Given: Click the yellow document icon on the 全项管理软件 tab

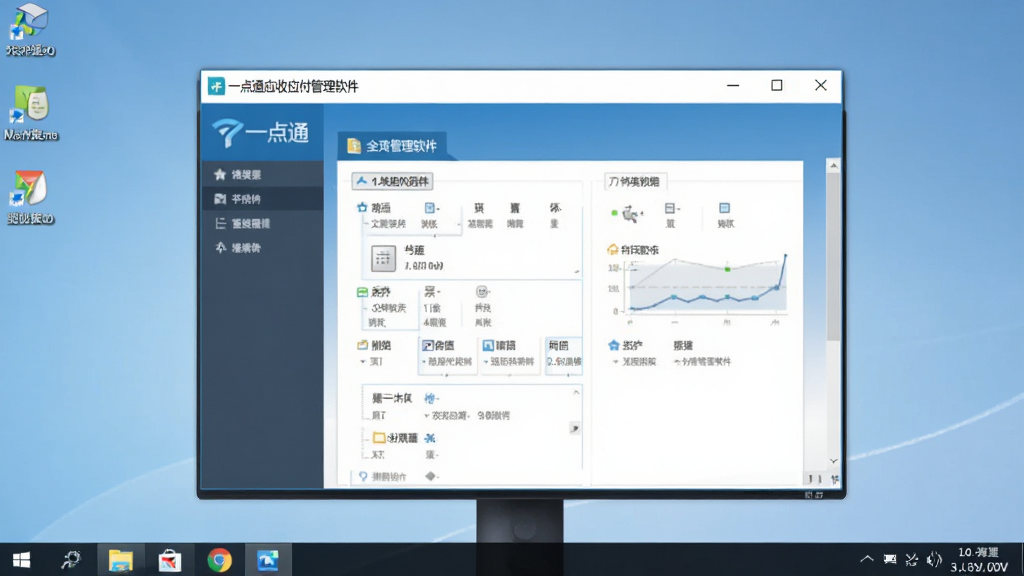Looking at the screenshot, I should tap(354, 146).
